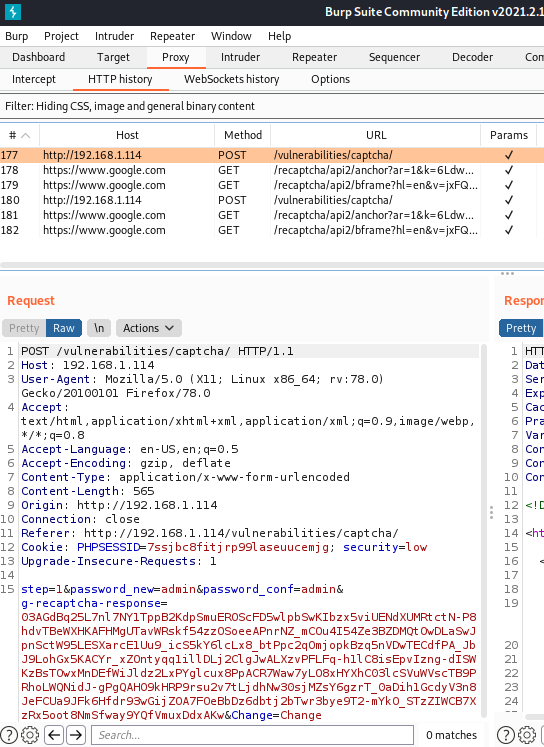Click the horizontal three-dot handle above Response
Screen dimensions: 544x747
(x=507, y=273)
